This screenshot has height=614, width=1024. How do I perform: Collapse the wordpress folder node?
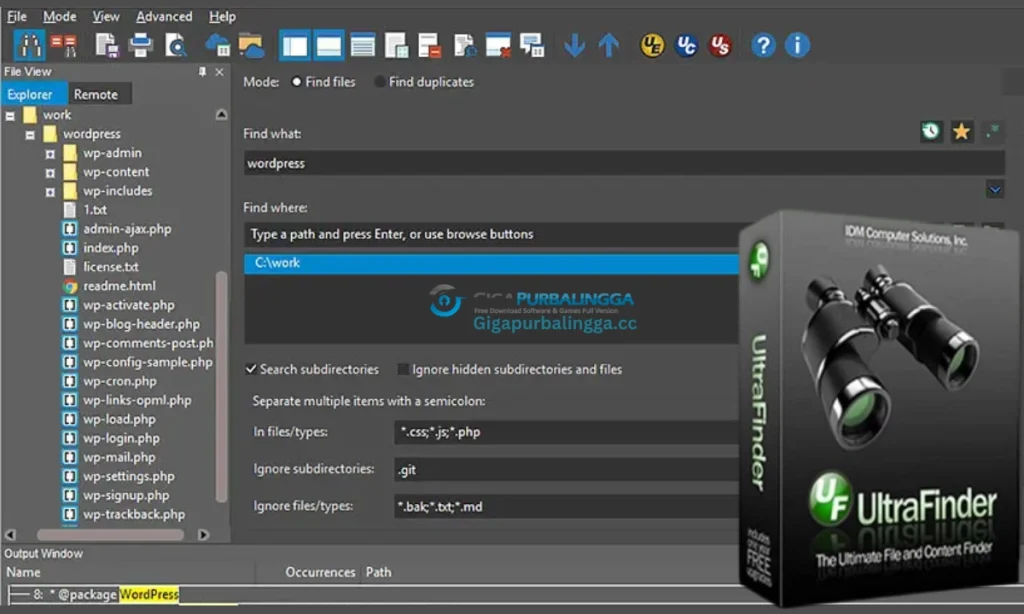30,135
